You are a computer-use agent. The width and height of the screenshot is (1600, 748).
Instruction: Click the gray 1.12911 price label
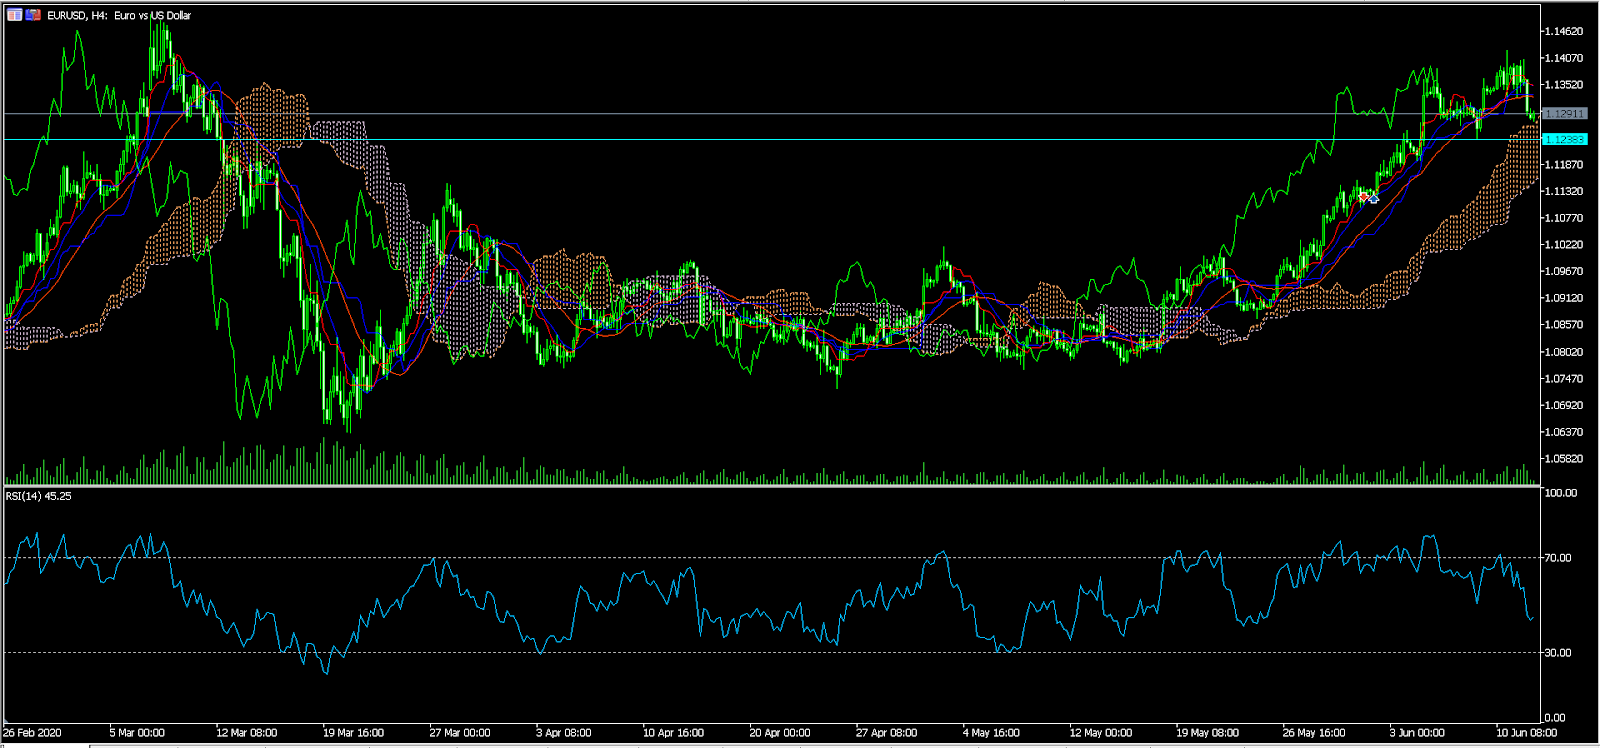tap(1564, 114)
